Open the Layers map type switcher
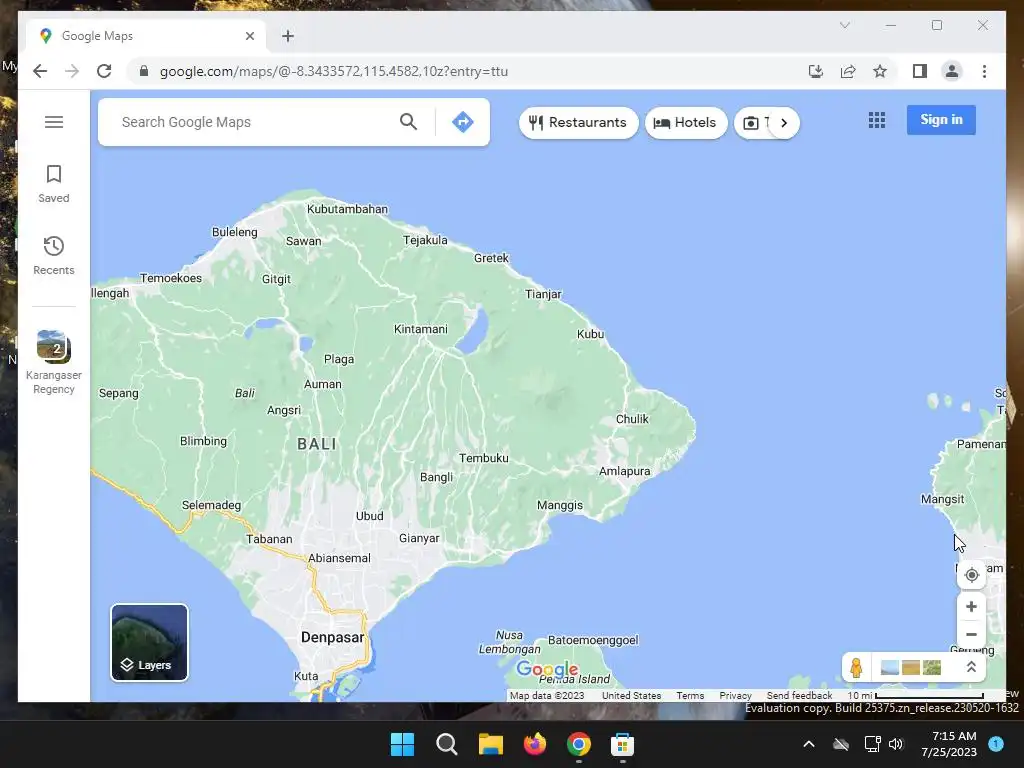The image size is (1024, 768). point(150,643)
